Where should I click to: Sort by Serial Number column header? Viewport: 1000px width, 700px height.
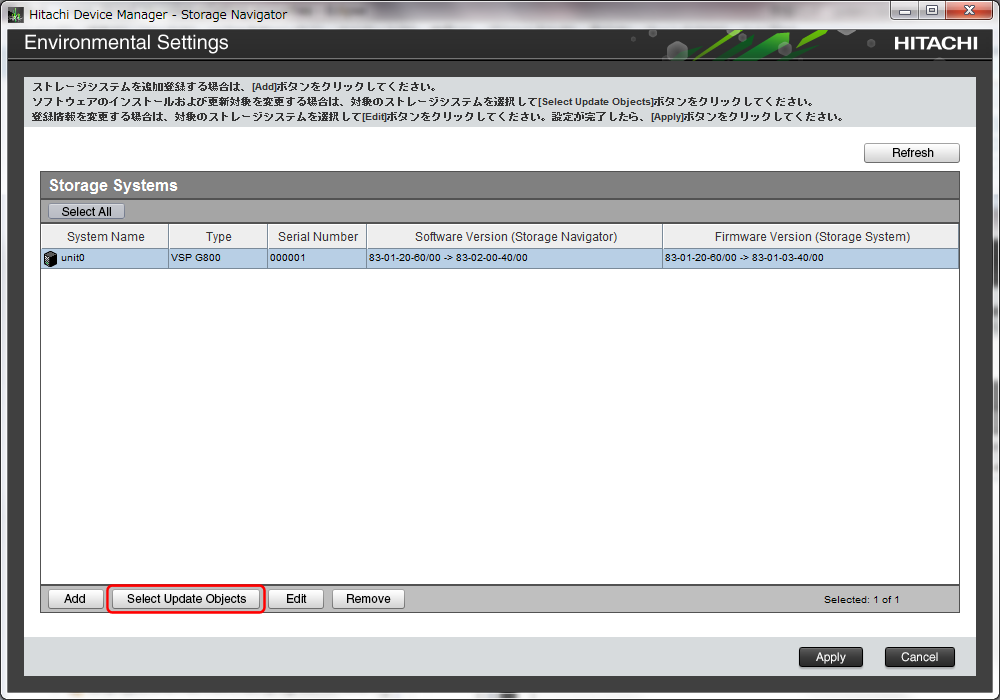318,237
